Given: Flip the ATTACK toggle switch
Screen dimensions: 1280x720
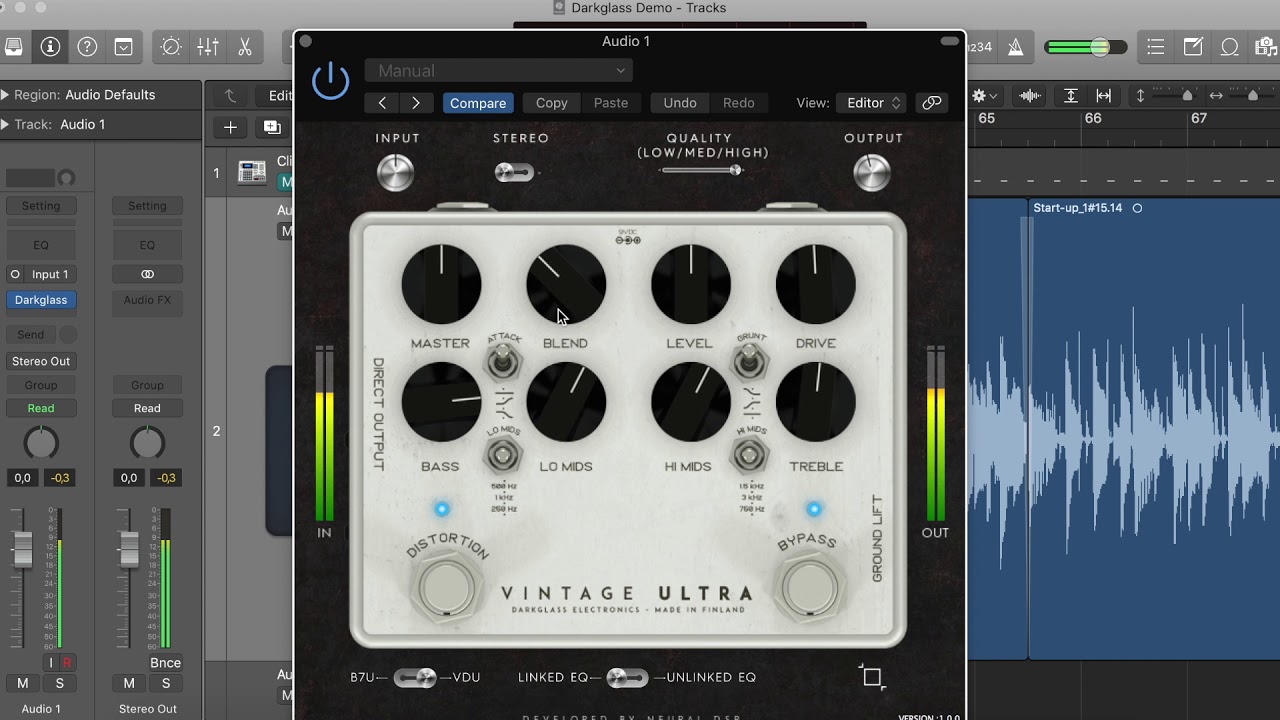Looking at the screenshot, I should click(x=502, y=359).
